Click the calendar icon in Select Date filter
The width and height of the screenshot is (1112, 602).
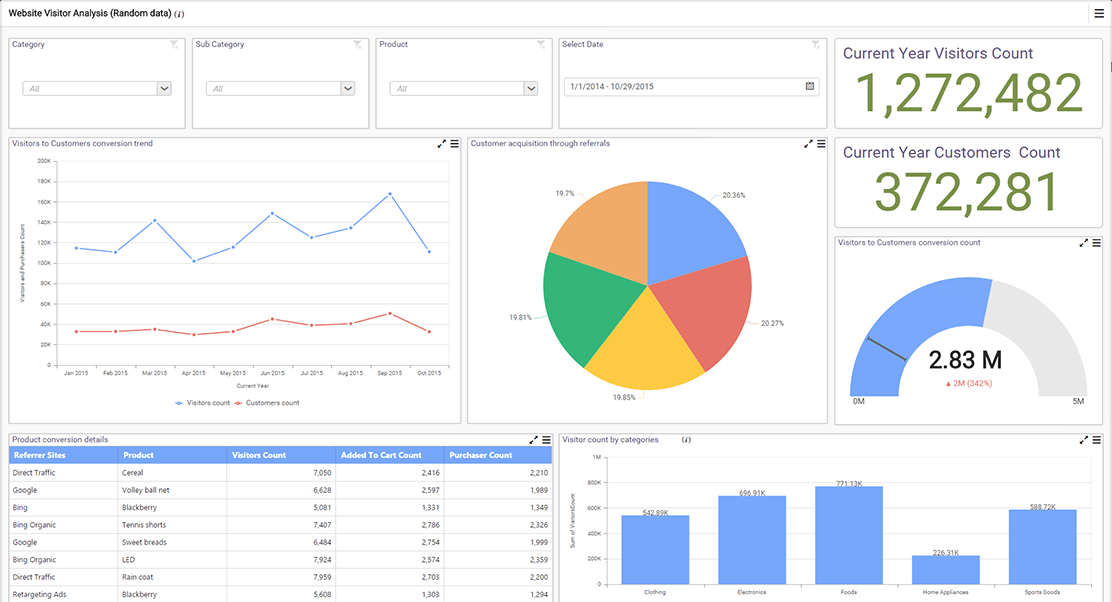tap(809, 86)
